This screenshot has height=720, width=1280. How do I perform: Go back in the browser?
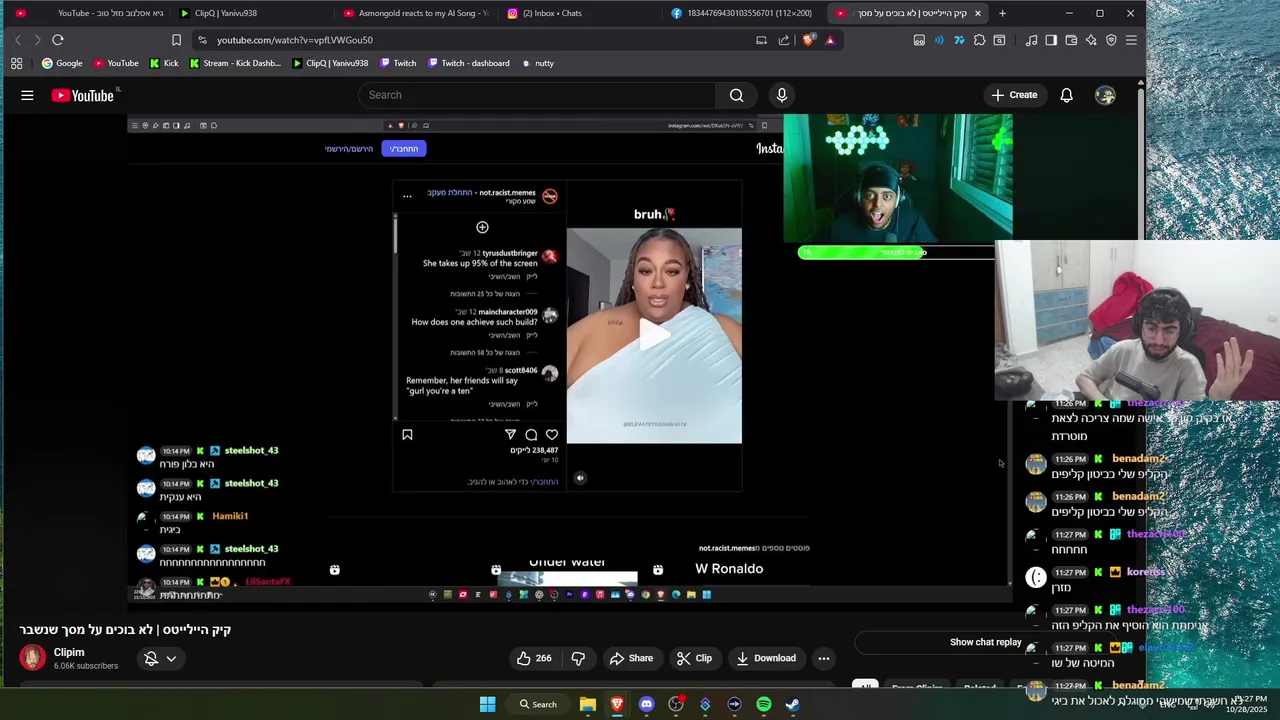pyautogui.click(x=17, y=40)
